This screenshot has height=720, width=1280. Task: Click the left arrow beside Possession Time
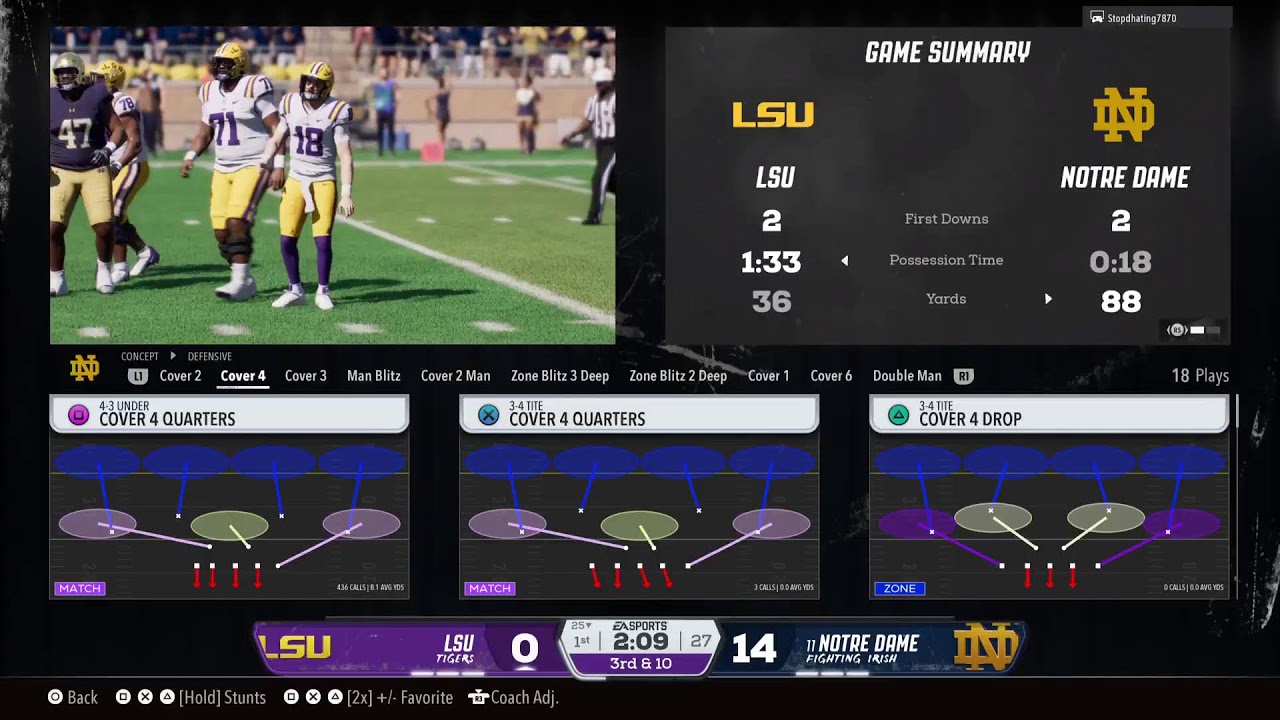coord(844,260)
